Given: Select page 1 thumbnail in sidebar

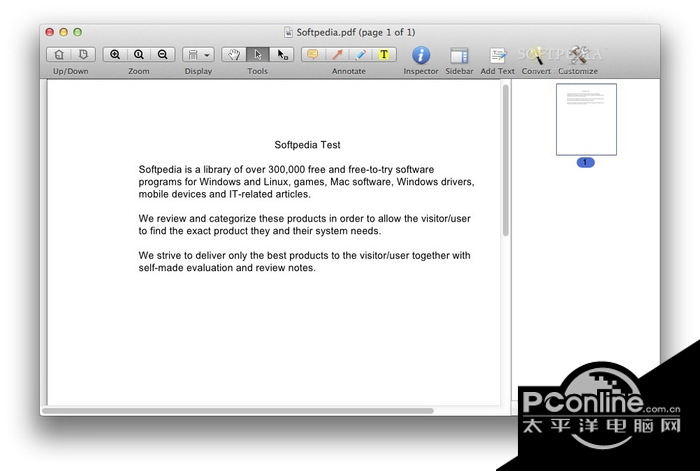Looking at the screenshot, I should [586, 119].
